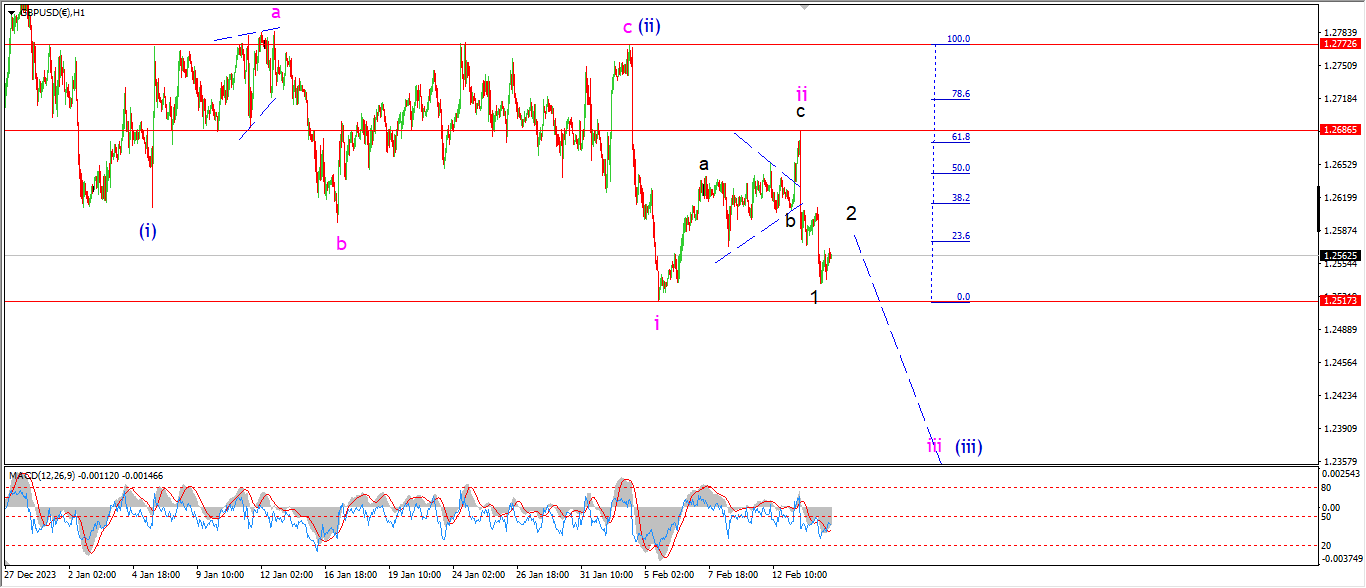Open the chart menu arrow beside GBPUSD

(11, 13)
